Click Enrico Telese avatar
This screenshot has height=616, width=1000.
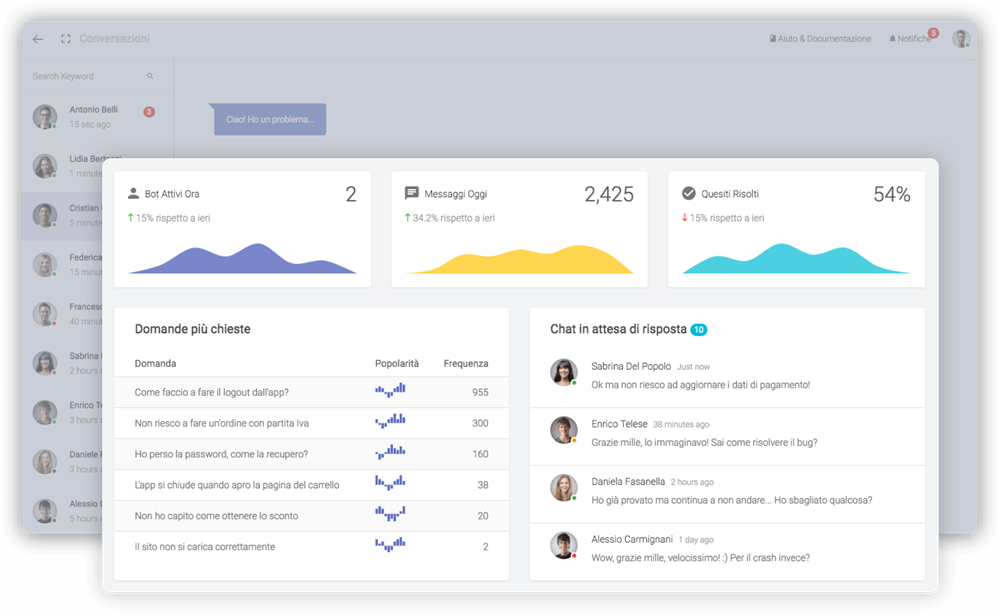(564, 430)
